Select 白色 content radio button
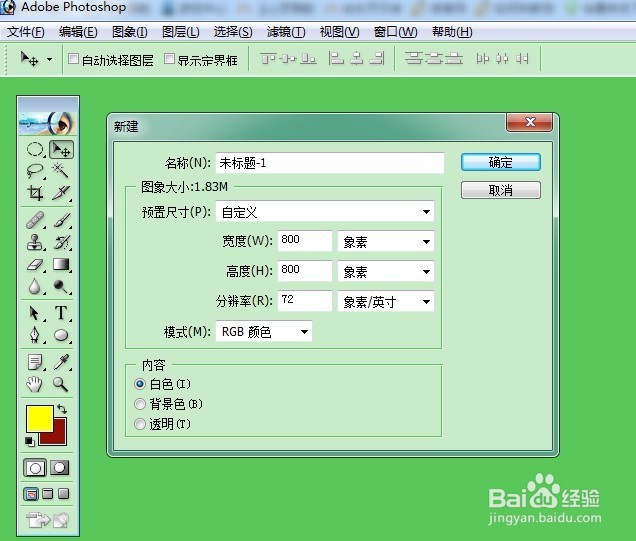The width and height of the screenshot is (636, 541). point(140,384)
